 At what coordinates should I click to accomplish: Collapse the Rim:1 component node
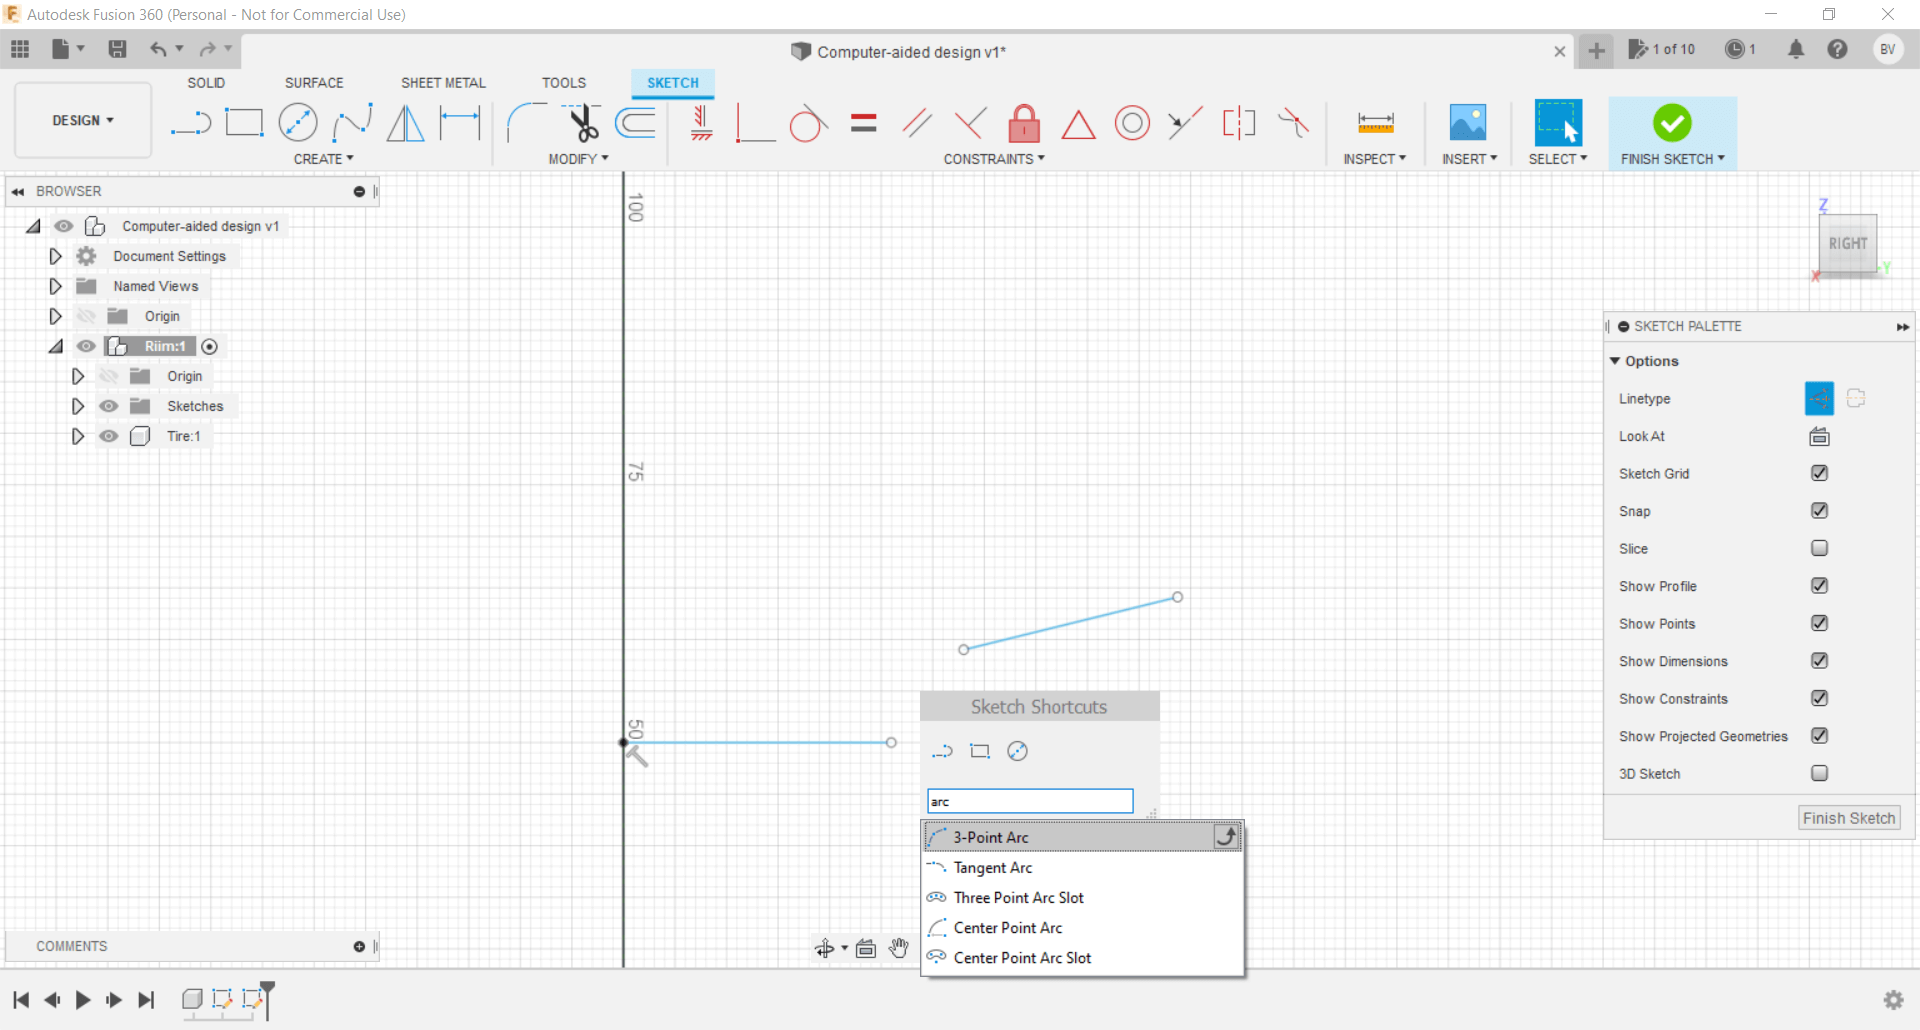click(x=55, y=346)
